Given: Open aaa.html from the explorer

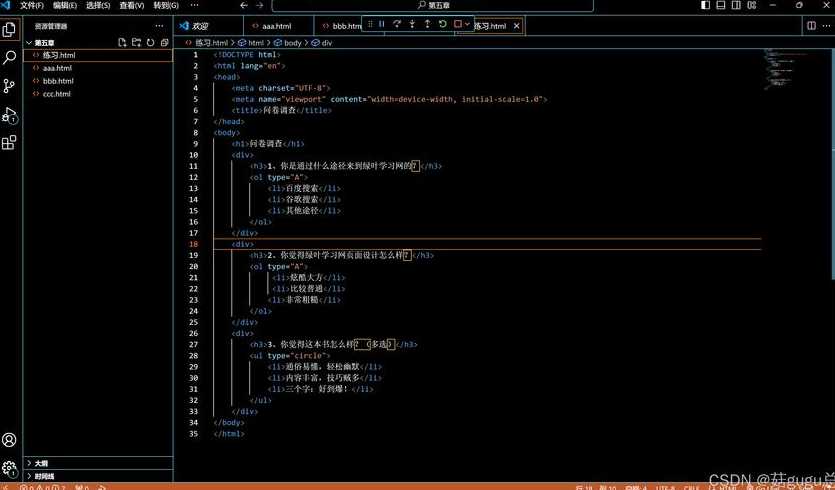Looking at the screenshot, I should coord(98,68).
